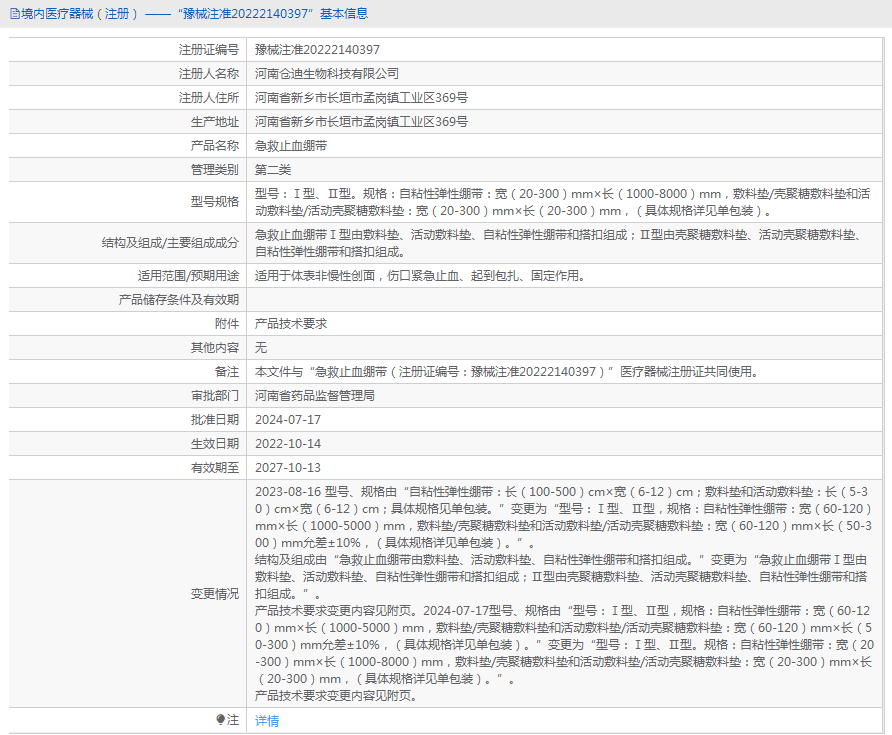
Task: Click the 结构及组成 composition description
Action: coord(559,243)
